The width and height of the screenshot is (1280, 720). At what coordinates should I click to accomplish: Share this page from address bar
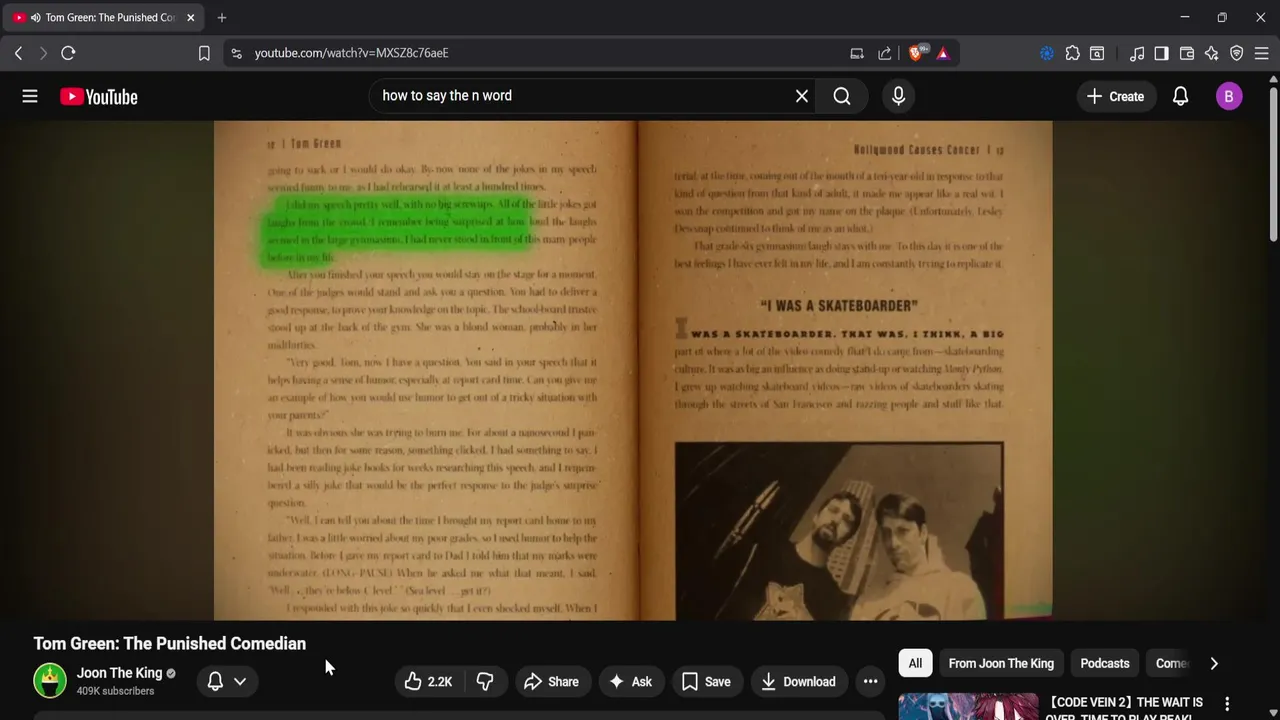point(885,53)
